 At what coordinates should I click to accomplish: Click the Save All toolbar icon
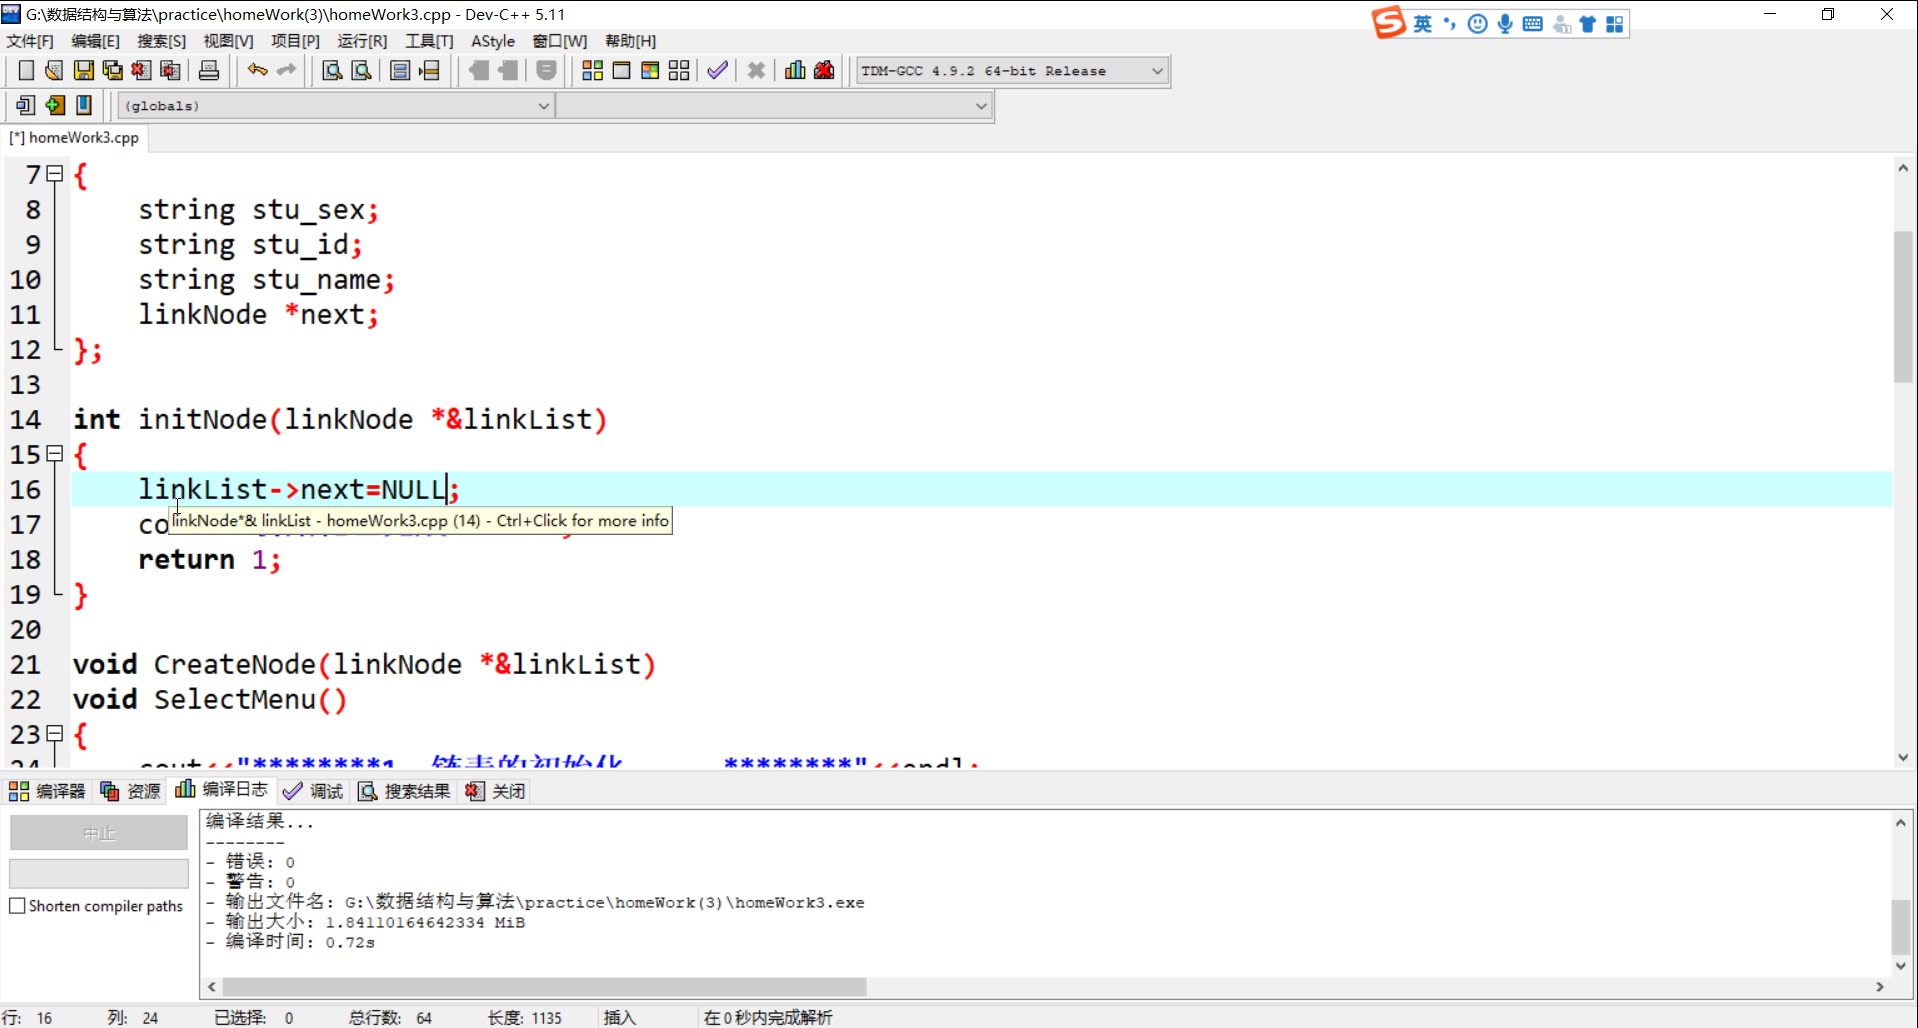[113, 70]
